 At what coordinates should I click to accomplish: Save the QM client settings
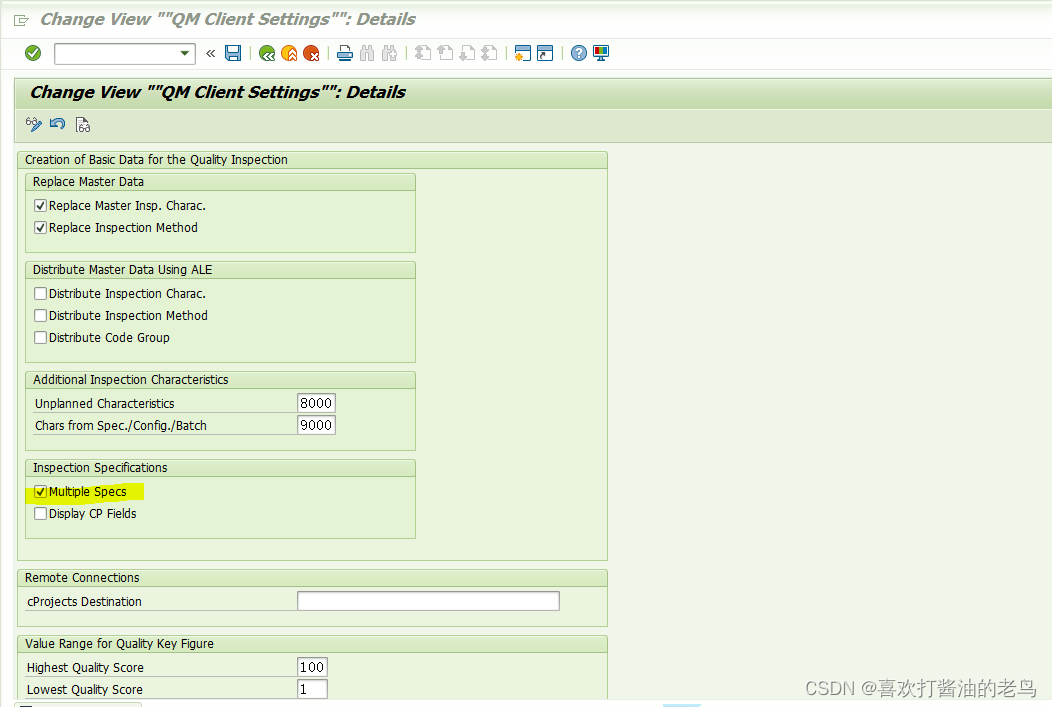(233, 53)
